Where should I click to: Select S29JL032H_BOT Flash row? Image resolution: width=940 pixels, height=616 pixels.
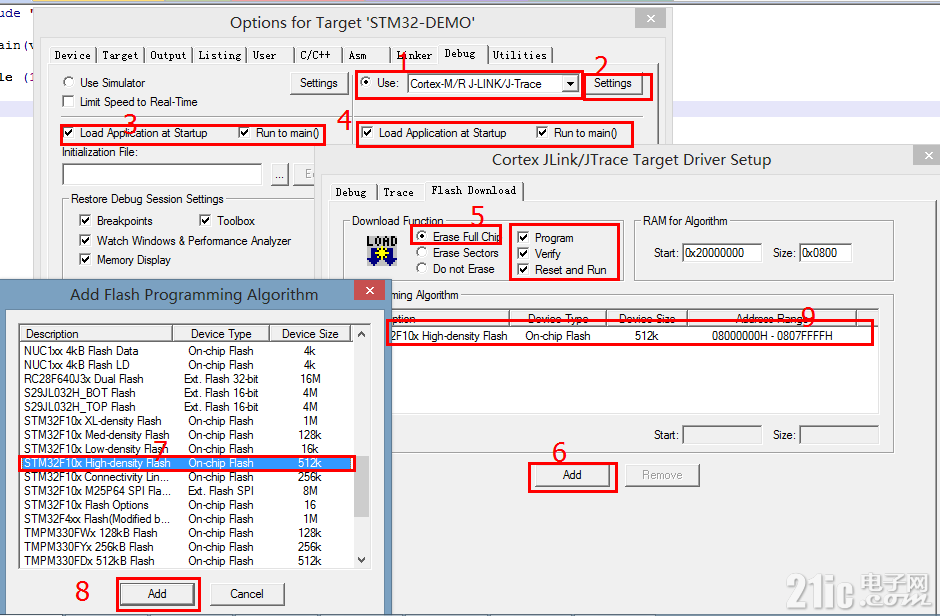[x=186, y=392]
